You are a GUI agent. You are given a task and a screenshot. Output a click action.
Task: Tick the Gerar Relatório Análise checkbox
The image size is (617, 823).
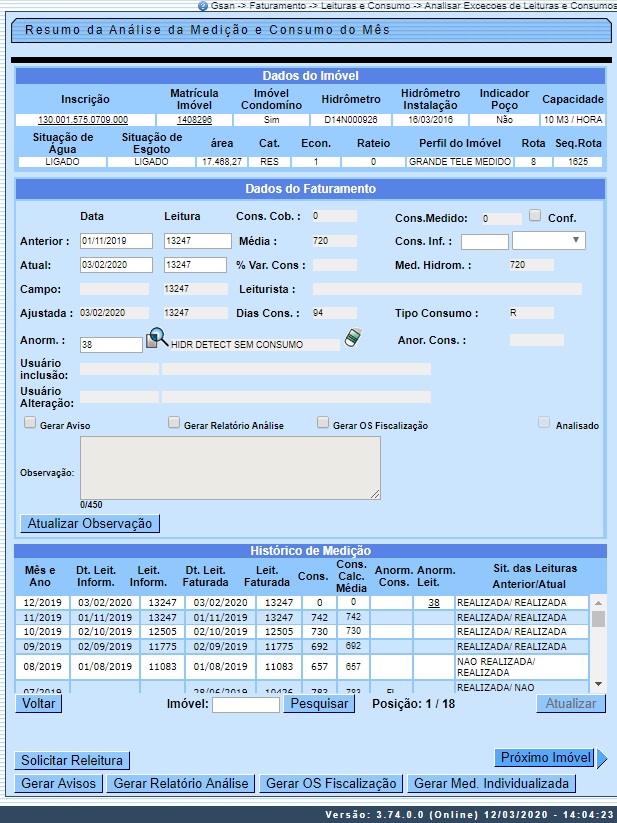[x=174, y=423]
